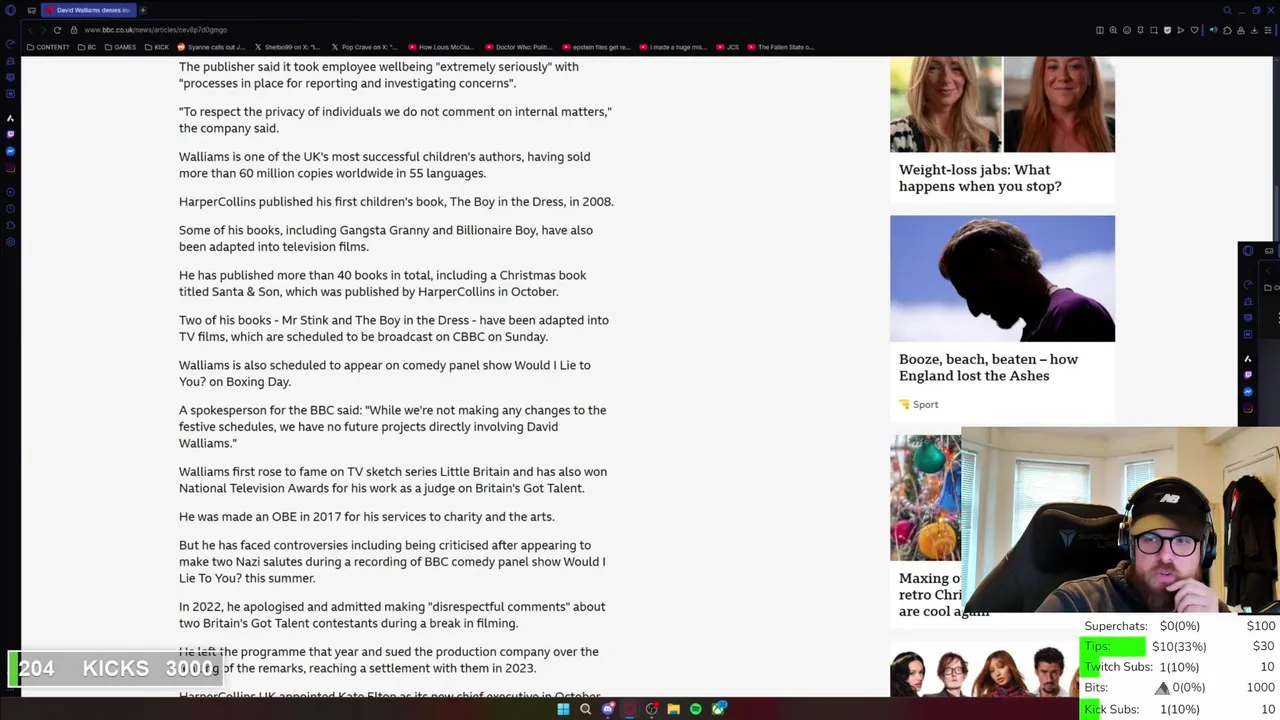
Task: Open 'Booze, beach, beaten' Ashes headline
Action: (x=988, y=367)
